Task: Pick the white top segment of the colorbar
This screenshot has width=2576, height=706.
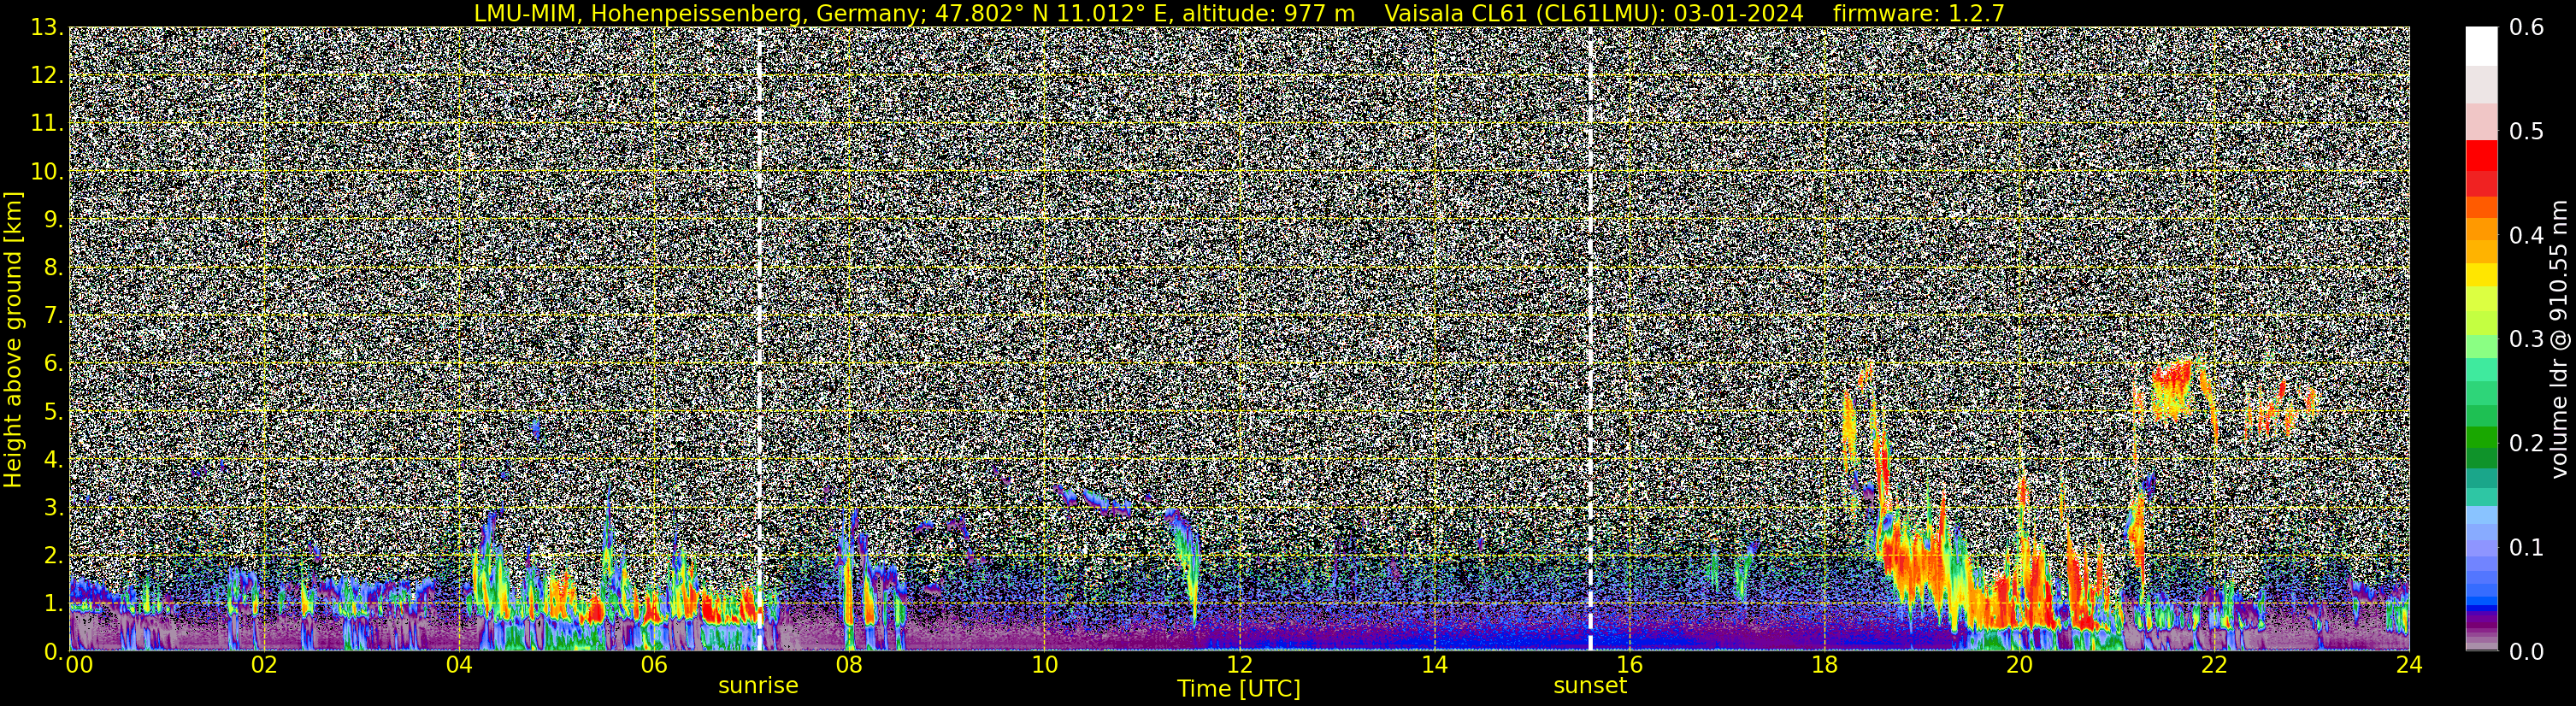Action: pos(2481,46)
